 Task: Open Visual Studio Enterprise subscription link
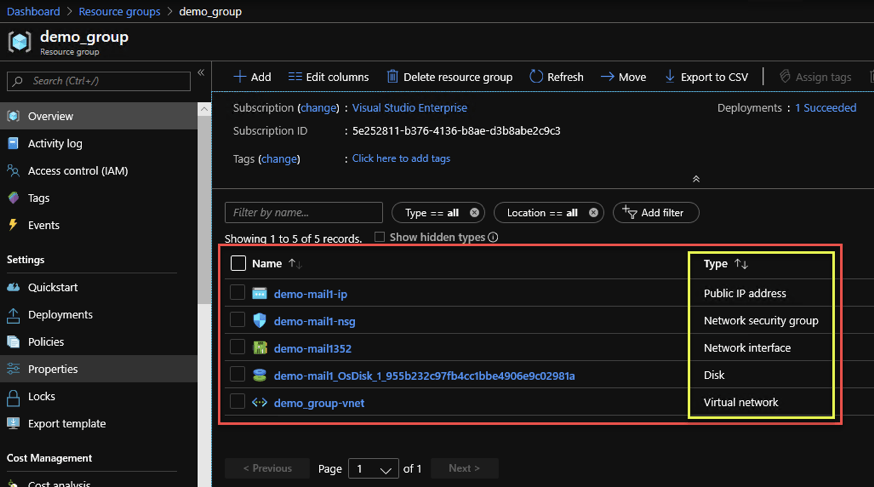410,108
